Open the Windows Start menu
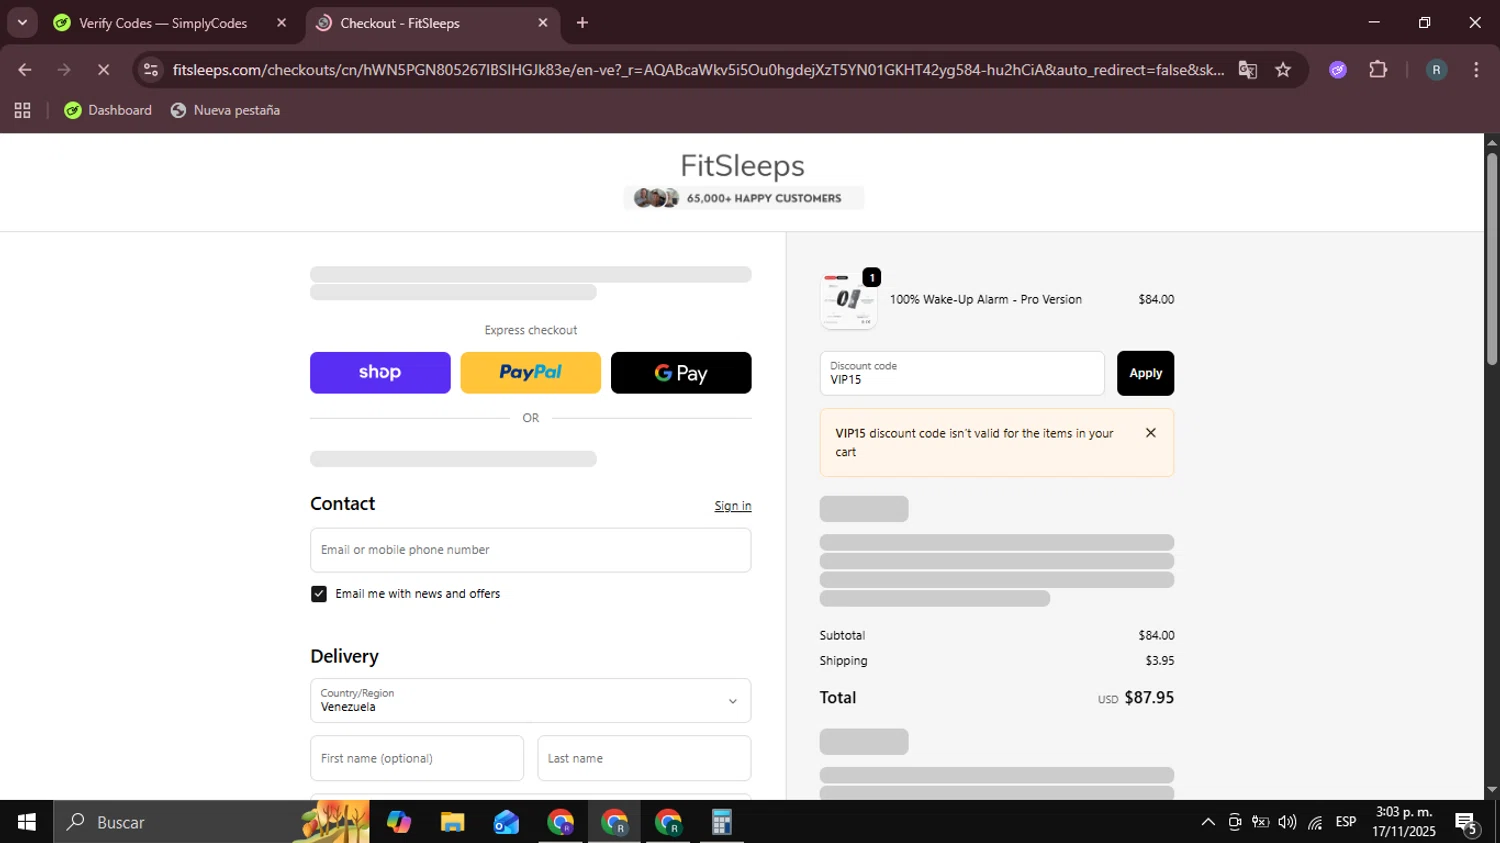Image resolution: width=1500 pixels, height=843 pixels. click(x=26, y=822)
